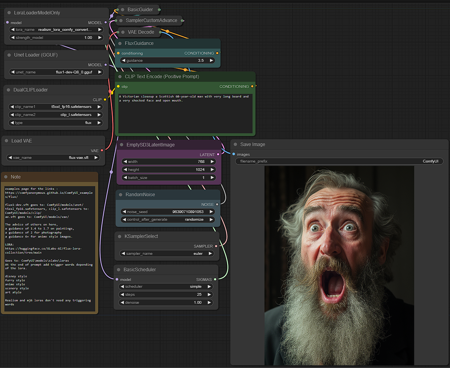
Task: Click the CLIP output socket on DualCLIPLoader
Action: pyautogui.click(x=105, y=100)
